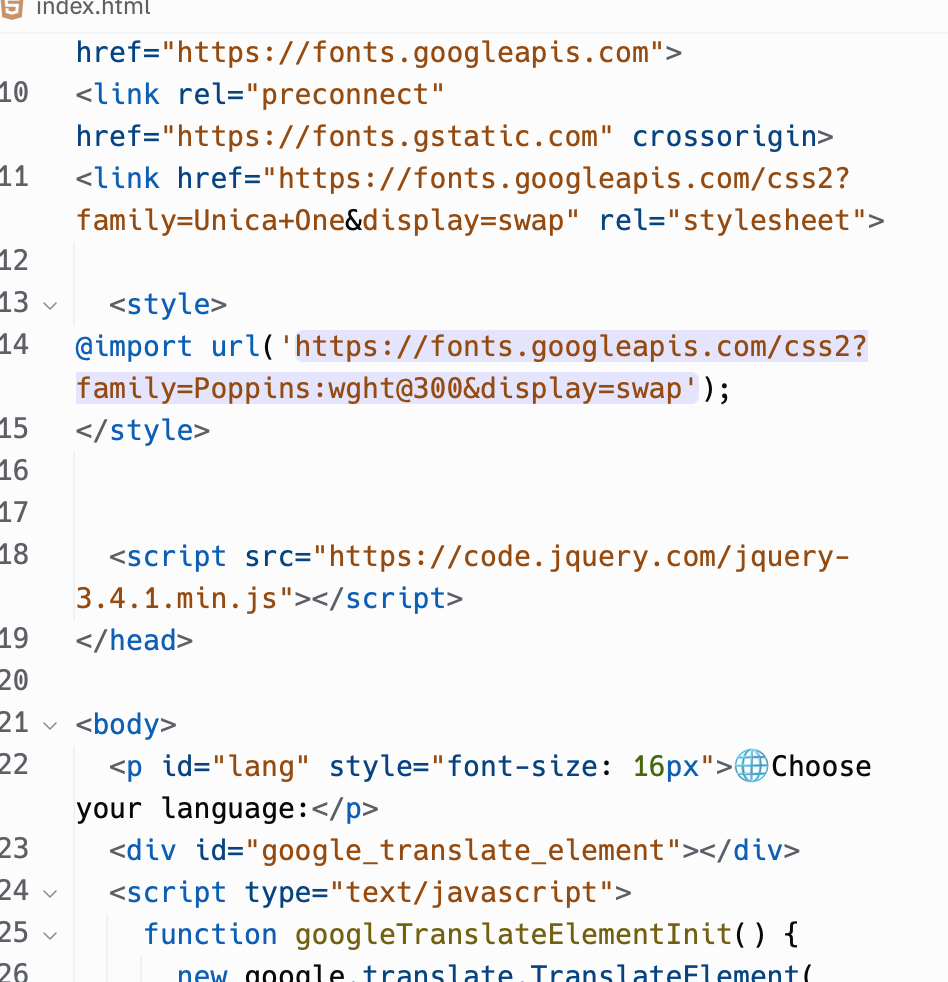Click the opening <body> tag

[x=126, y=725]
